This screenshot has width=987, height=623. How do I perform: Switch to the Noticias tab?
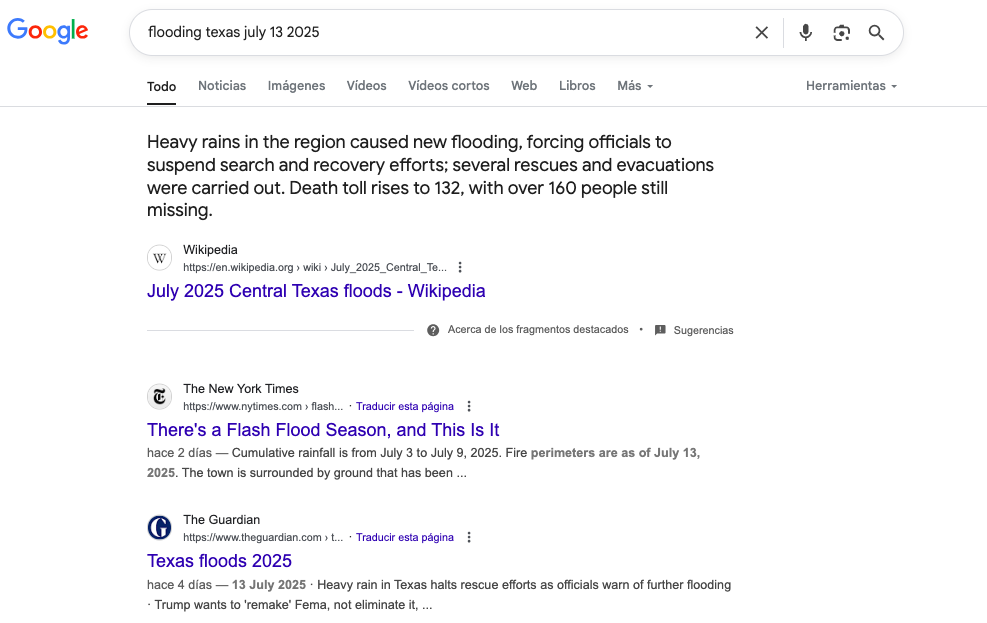tap(222, 86)
